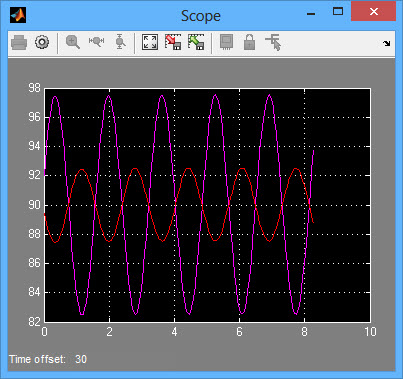Screen dimensions: 403x379
Task: Select the Zoom Y-axis tool
Action: 120,42
